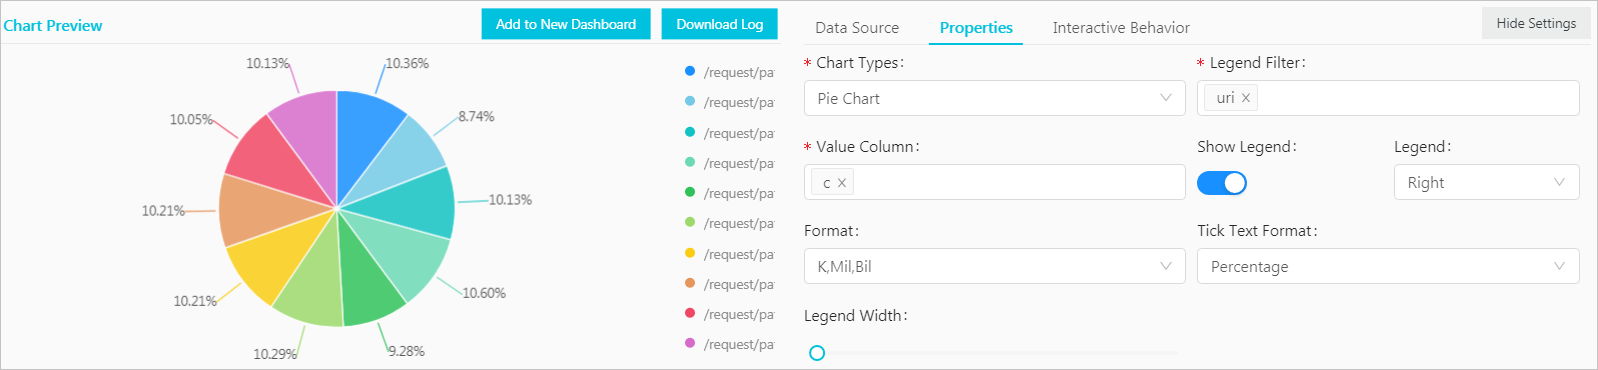Click the orange legend dot
The width and height of the screenshot is (1598, 370).
[690, 283]
